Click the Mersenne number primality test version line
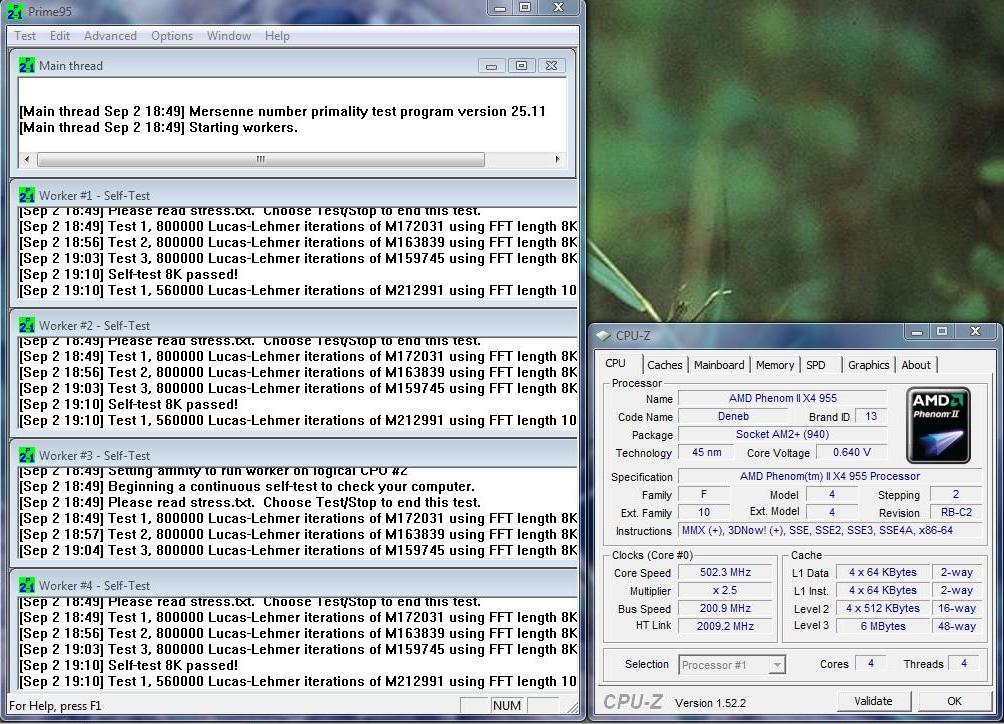This screenshot has width=1004, height=724. point(282,111)
